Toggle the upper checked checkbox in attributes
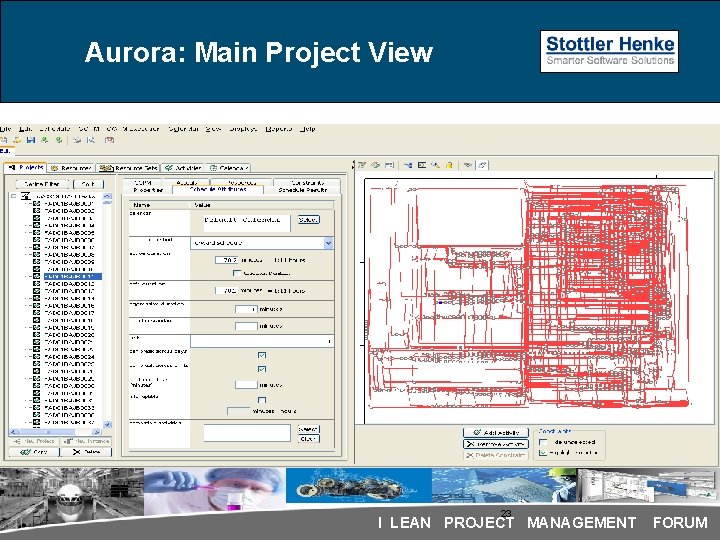Screen dimensions: 720x540 coord(262,355)
